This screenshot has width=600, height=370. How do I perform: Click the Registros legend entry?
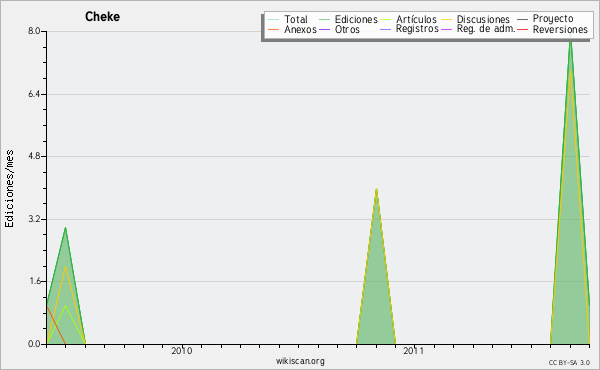pos(409,29)
